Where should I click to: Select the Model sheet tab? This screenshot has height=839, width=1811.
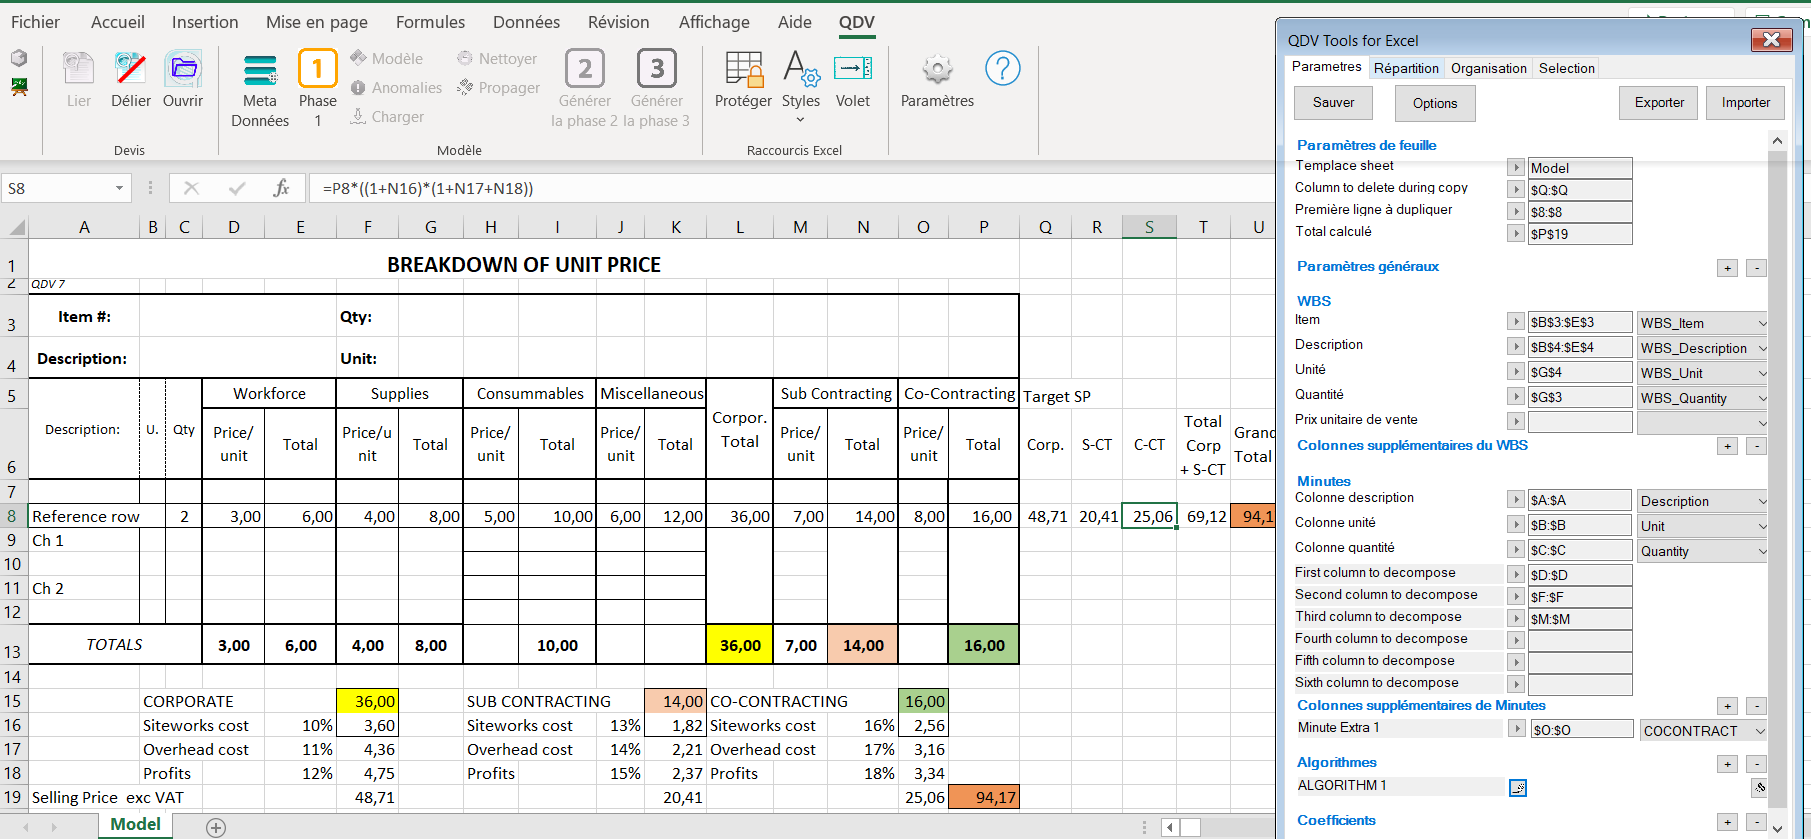click(135, 825)
